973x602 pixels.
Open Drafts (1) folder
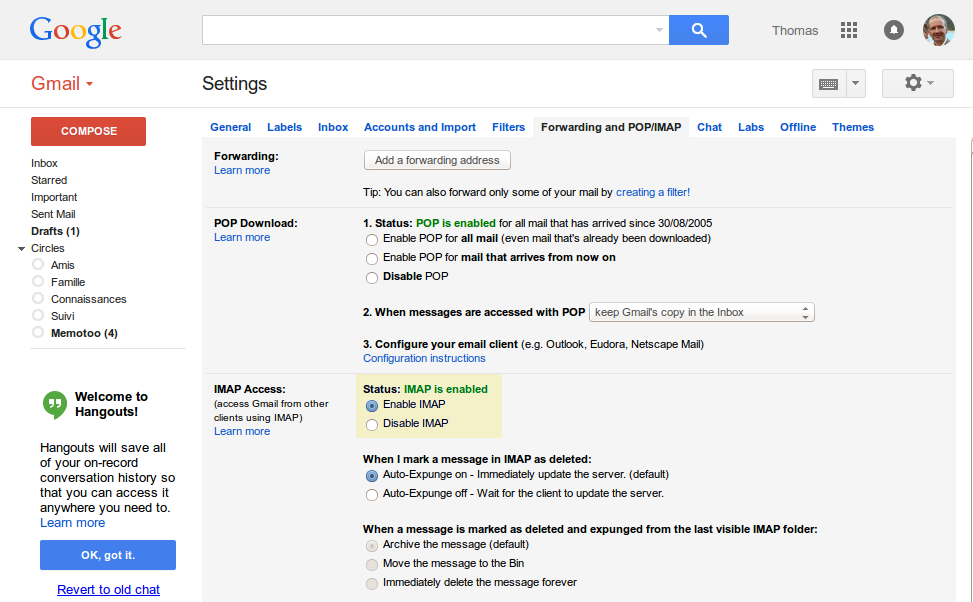tap(55, 231)
